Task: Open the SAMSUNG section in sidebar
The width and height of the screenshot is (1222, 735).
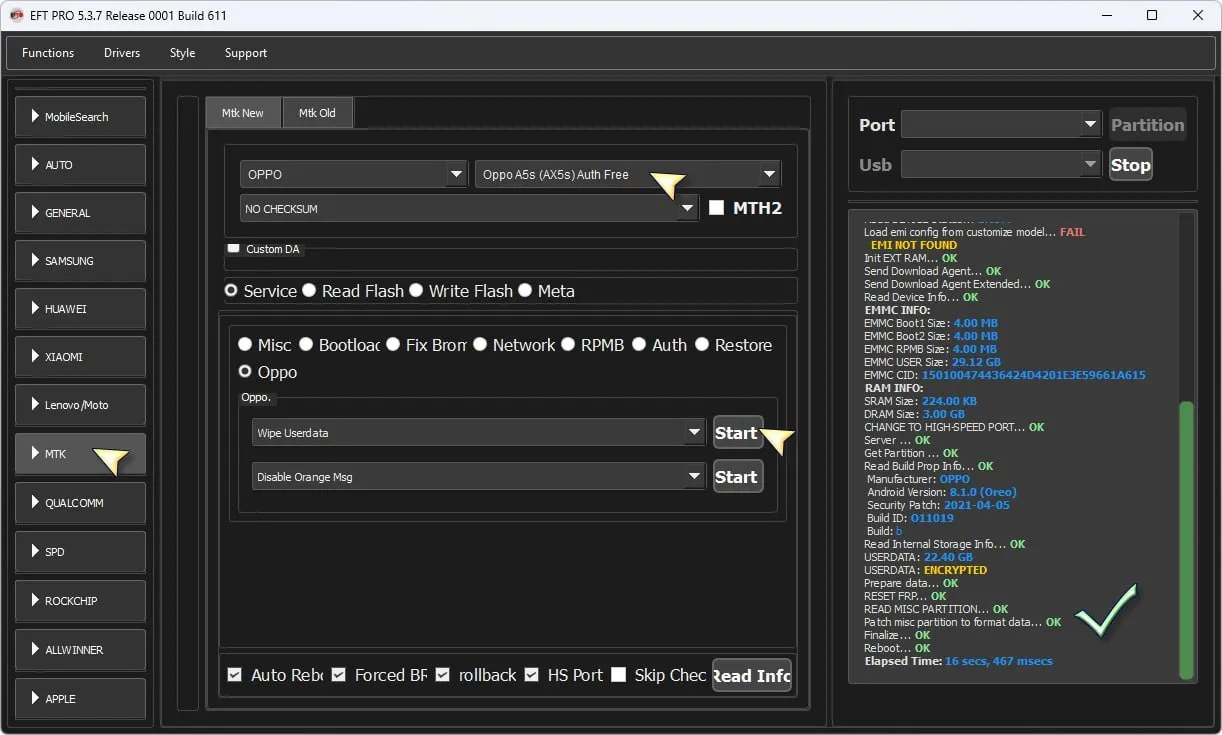Action: click(x=80, y=261)
